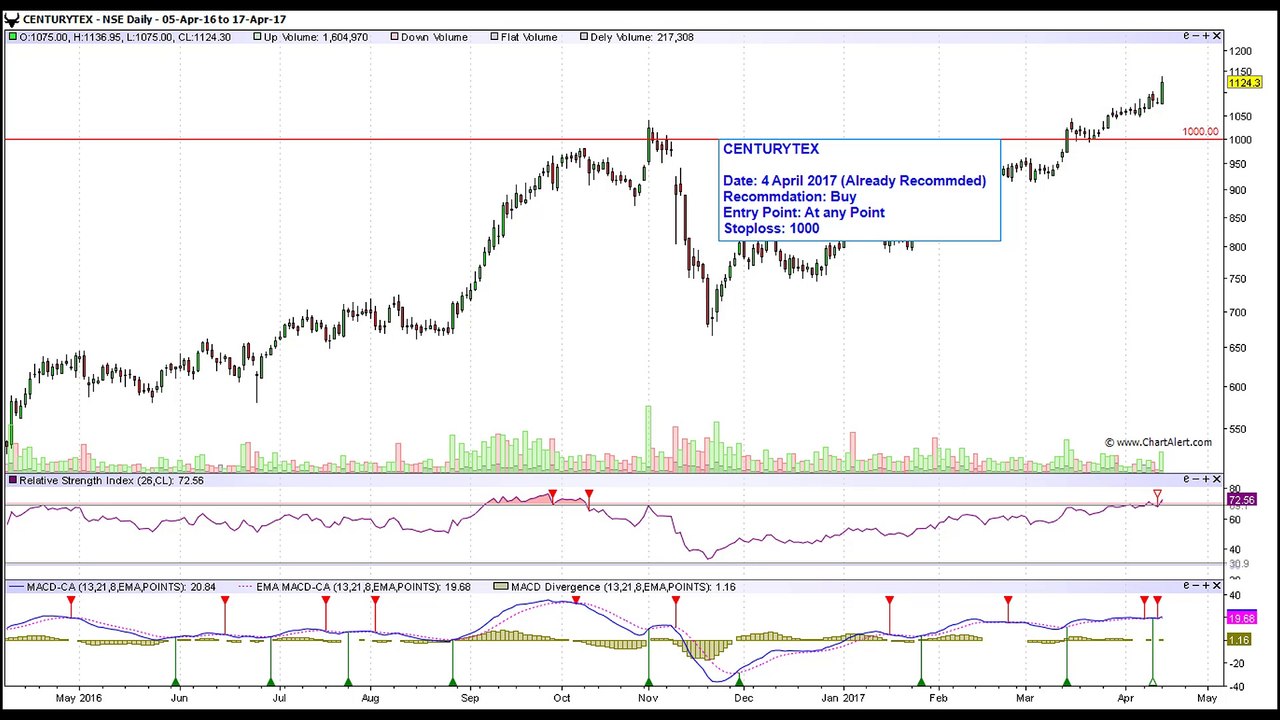1280x720 pixels.
Task: Click the CENTURYTEX annotation heading
Action: 771,149
